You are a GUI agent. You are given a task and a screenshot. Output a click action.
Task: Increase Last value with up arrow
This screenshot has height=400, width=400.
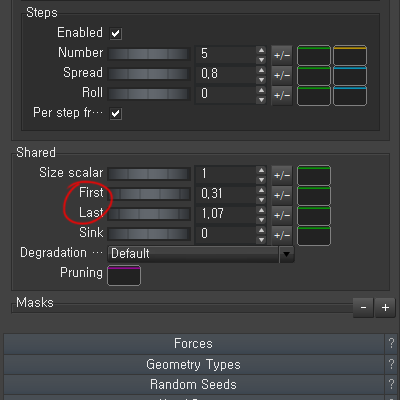click(261, 210)
